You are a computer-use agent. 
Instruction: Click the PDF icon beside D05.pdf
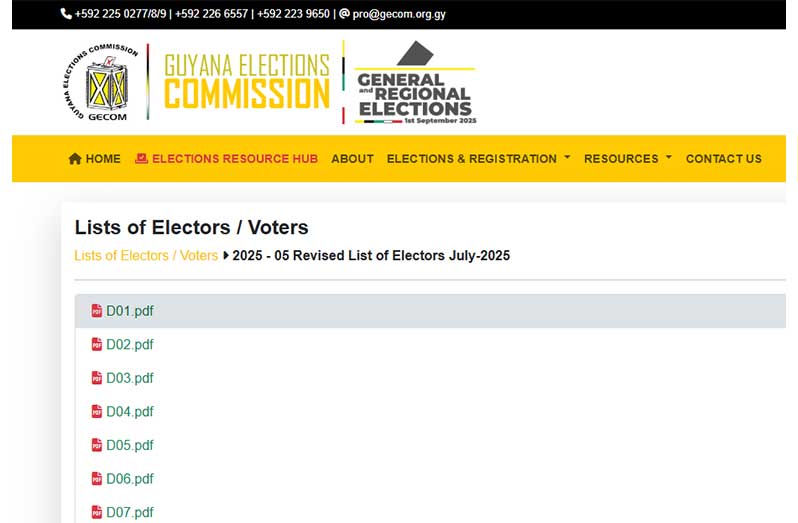(x=97, y=445)
